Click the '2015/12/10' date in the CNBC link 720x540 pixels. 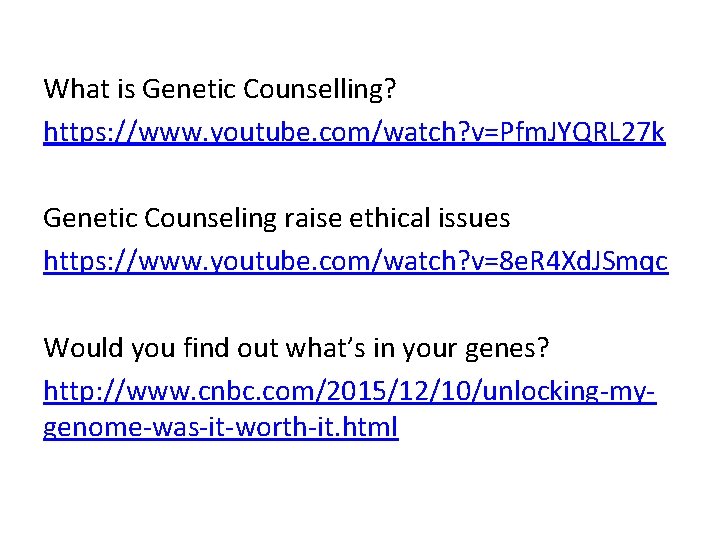(x=399, y=391)
